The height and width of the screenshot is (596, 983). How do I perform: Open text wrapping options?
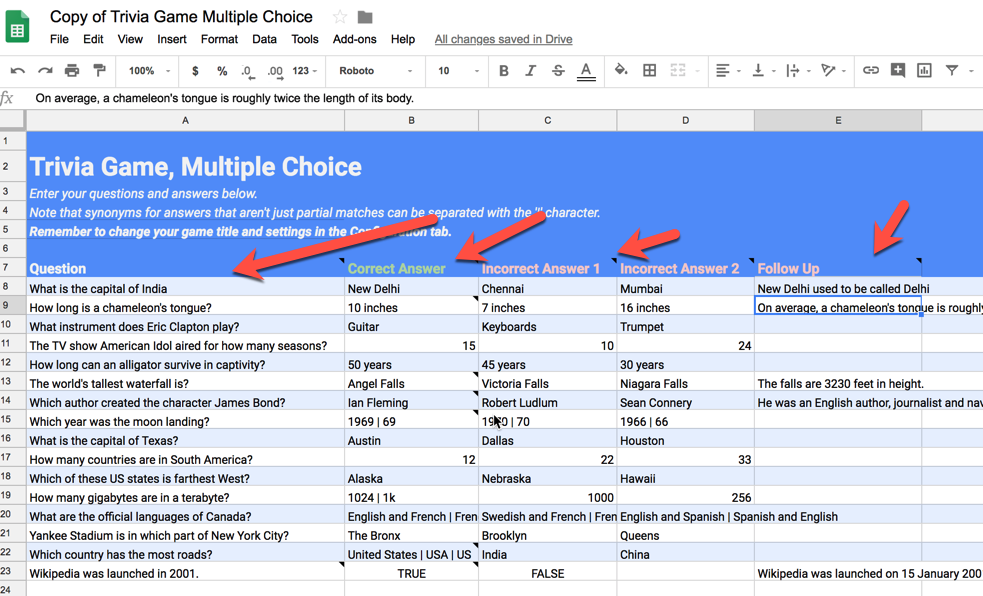[x=797, y=71]
